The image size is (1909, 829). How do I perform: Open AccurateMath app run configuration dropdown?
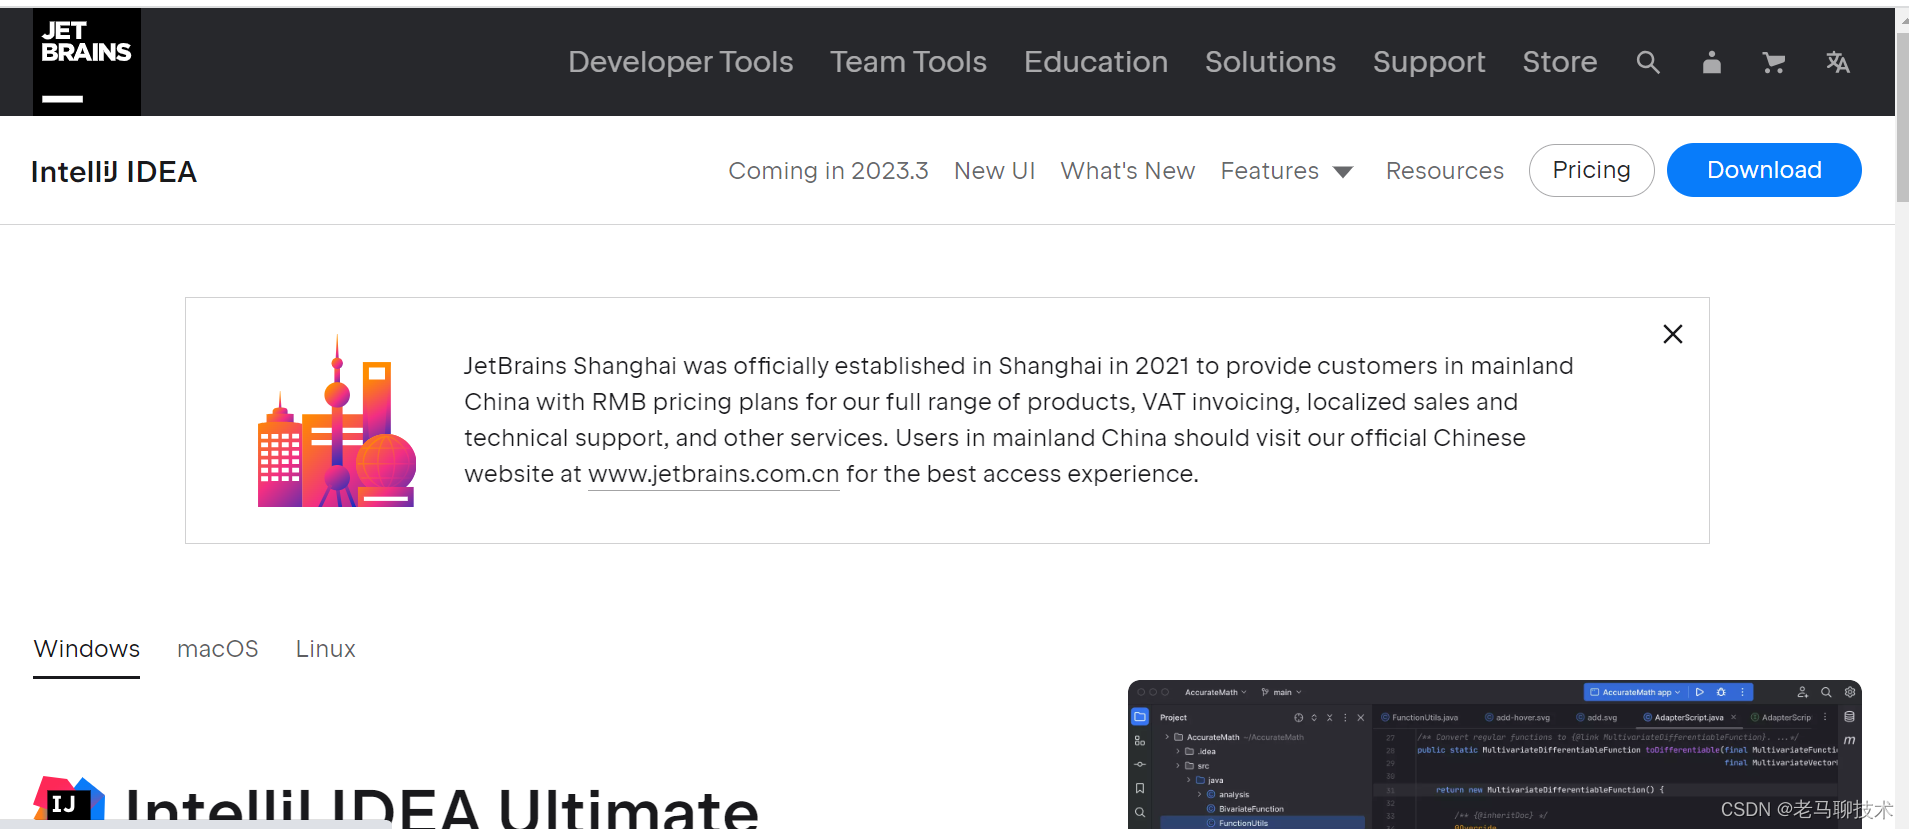point(1636,692)
